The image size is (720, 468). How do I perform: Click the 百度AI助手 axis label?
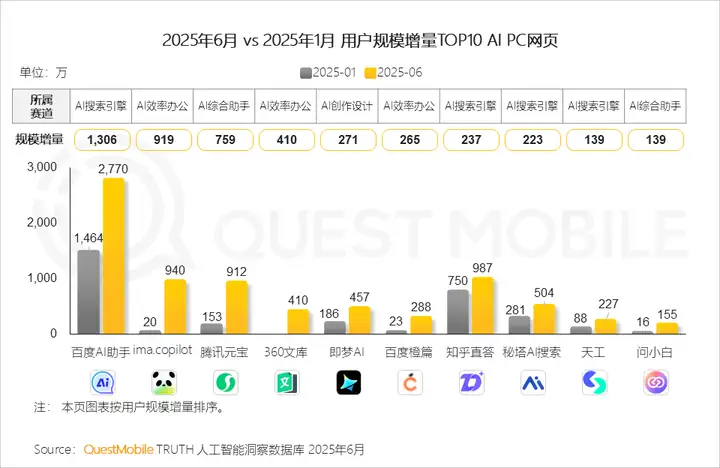[x=101, y=352]
